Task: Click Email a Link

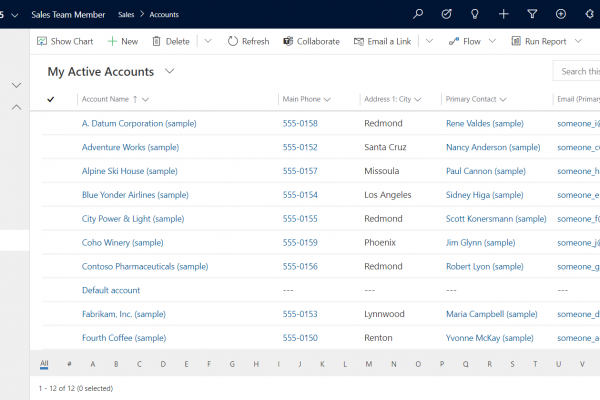Action: pos(382,41)
